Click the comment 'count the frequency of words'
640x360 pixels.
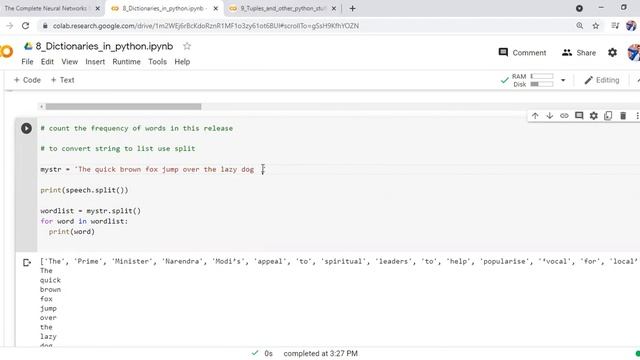coord(137,128)
